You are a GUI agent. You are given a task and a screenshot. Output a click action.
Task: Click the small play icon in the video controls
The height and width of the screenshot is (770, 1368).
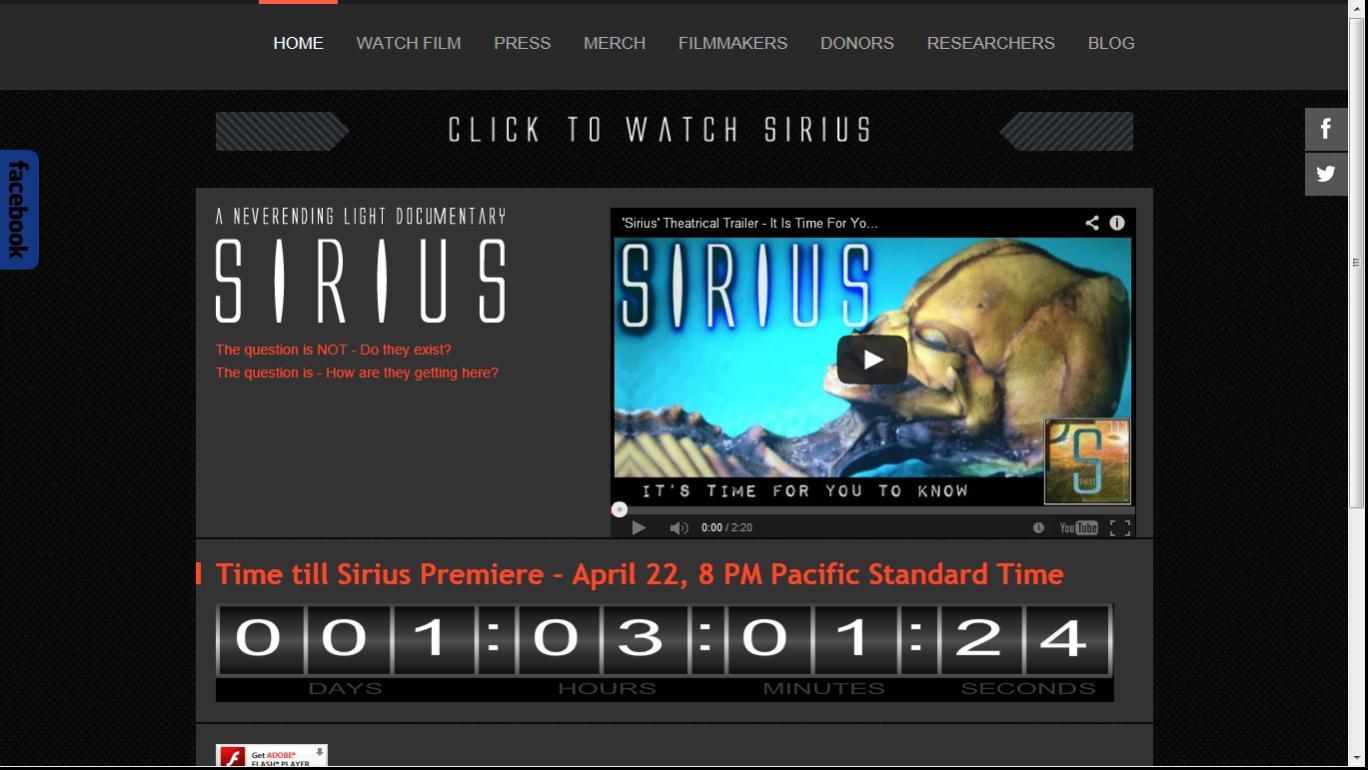(639, 527)
